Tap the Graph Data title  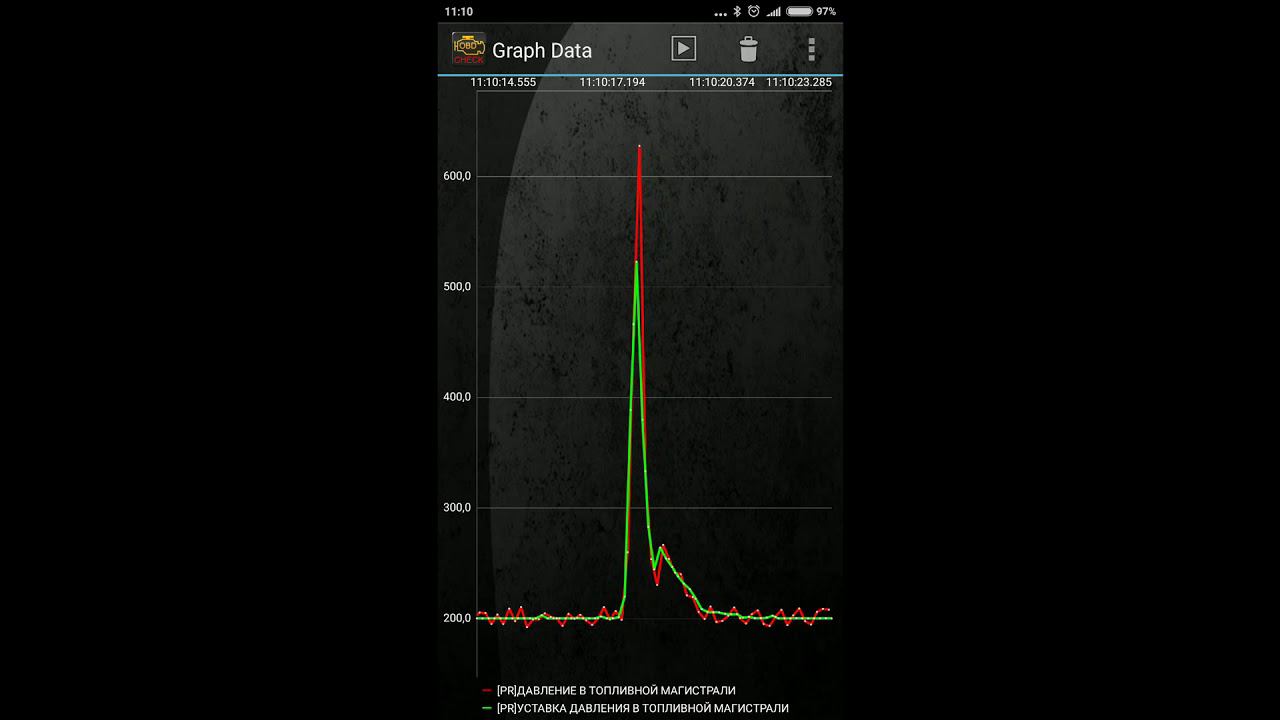click(542, 50)
